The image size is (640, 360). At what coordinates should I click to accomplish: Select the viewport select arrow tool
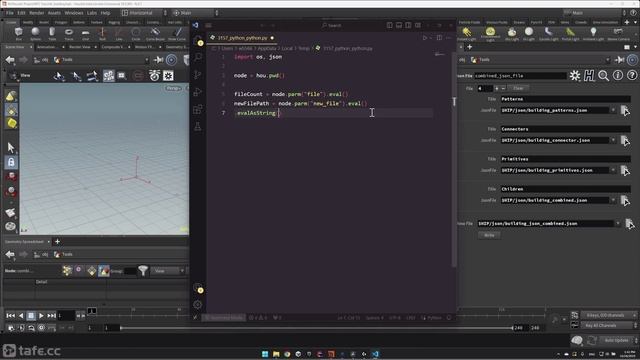click(x=11, y=147)
